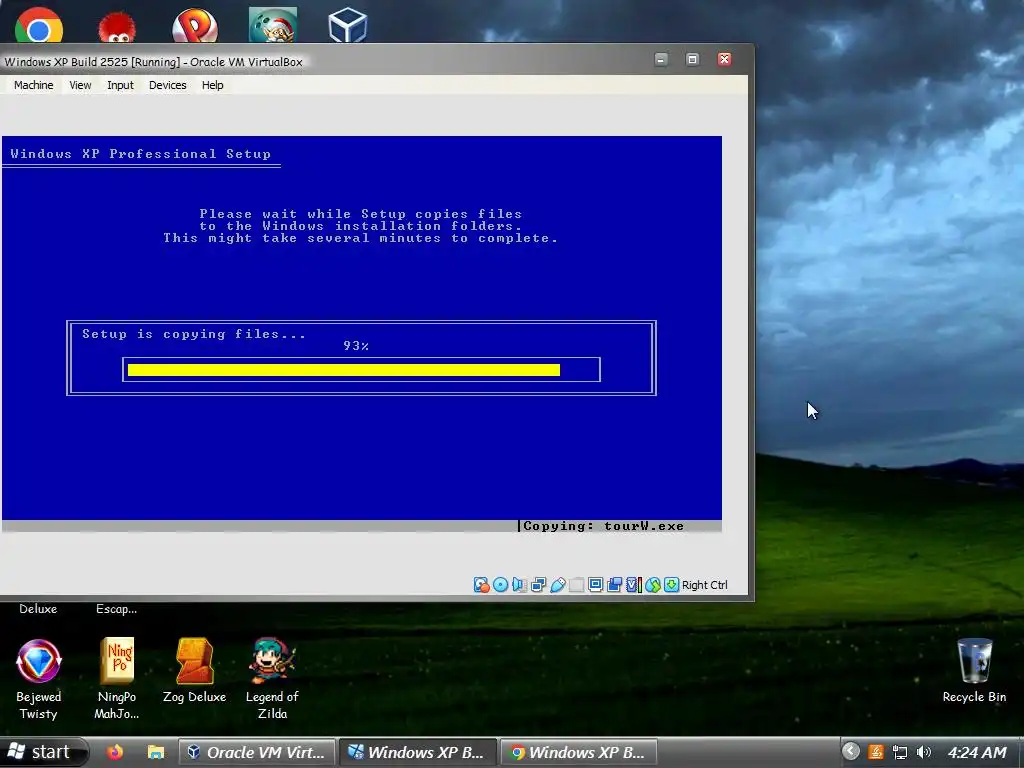Click the yellow setup progress bar
This screenshot has height=768, width=1024.
[x=344, y=370]
